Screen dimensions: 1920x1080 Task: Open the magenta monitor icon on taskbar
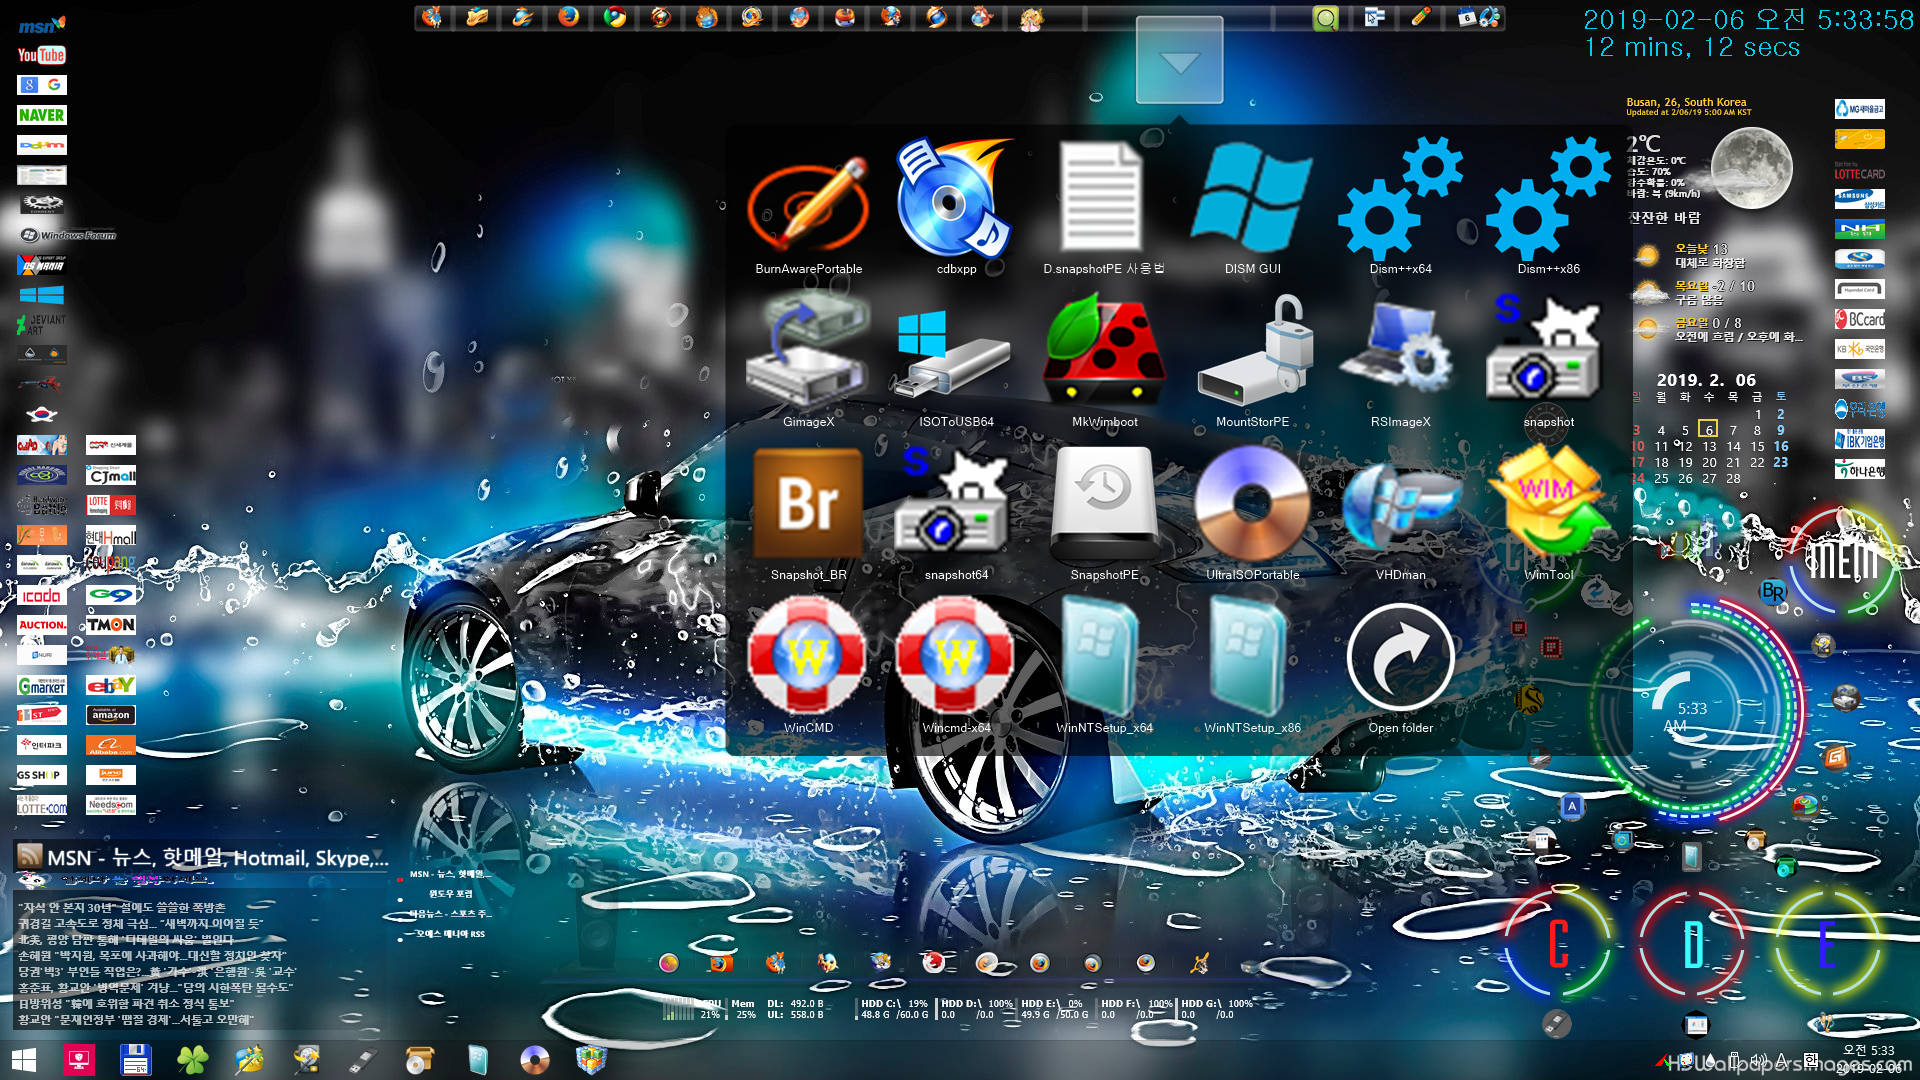(79, 1060)
